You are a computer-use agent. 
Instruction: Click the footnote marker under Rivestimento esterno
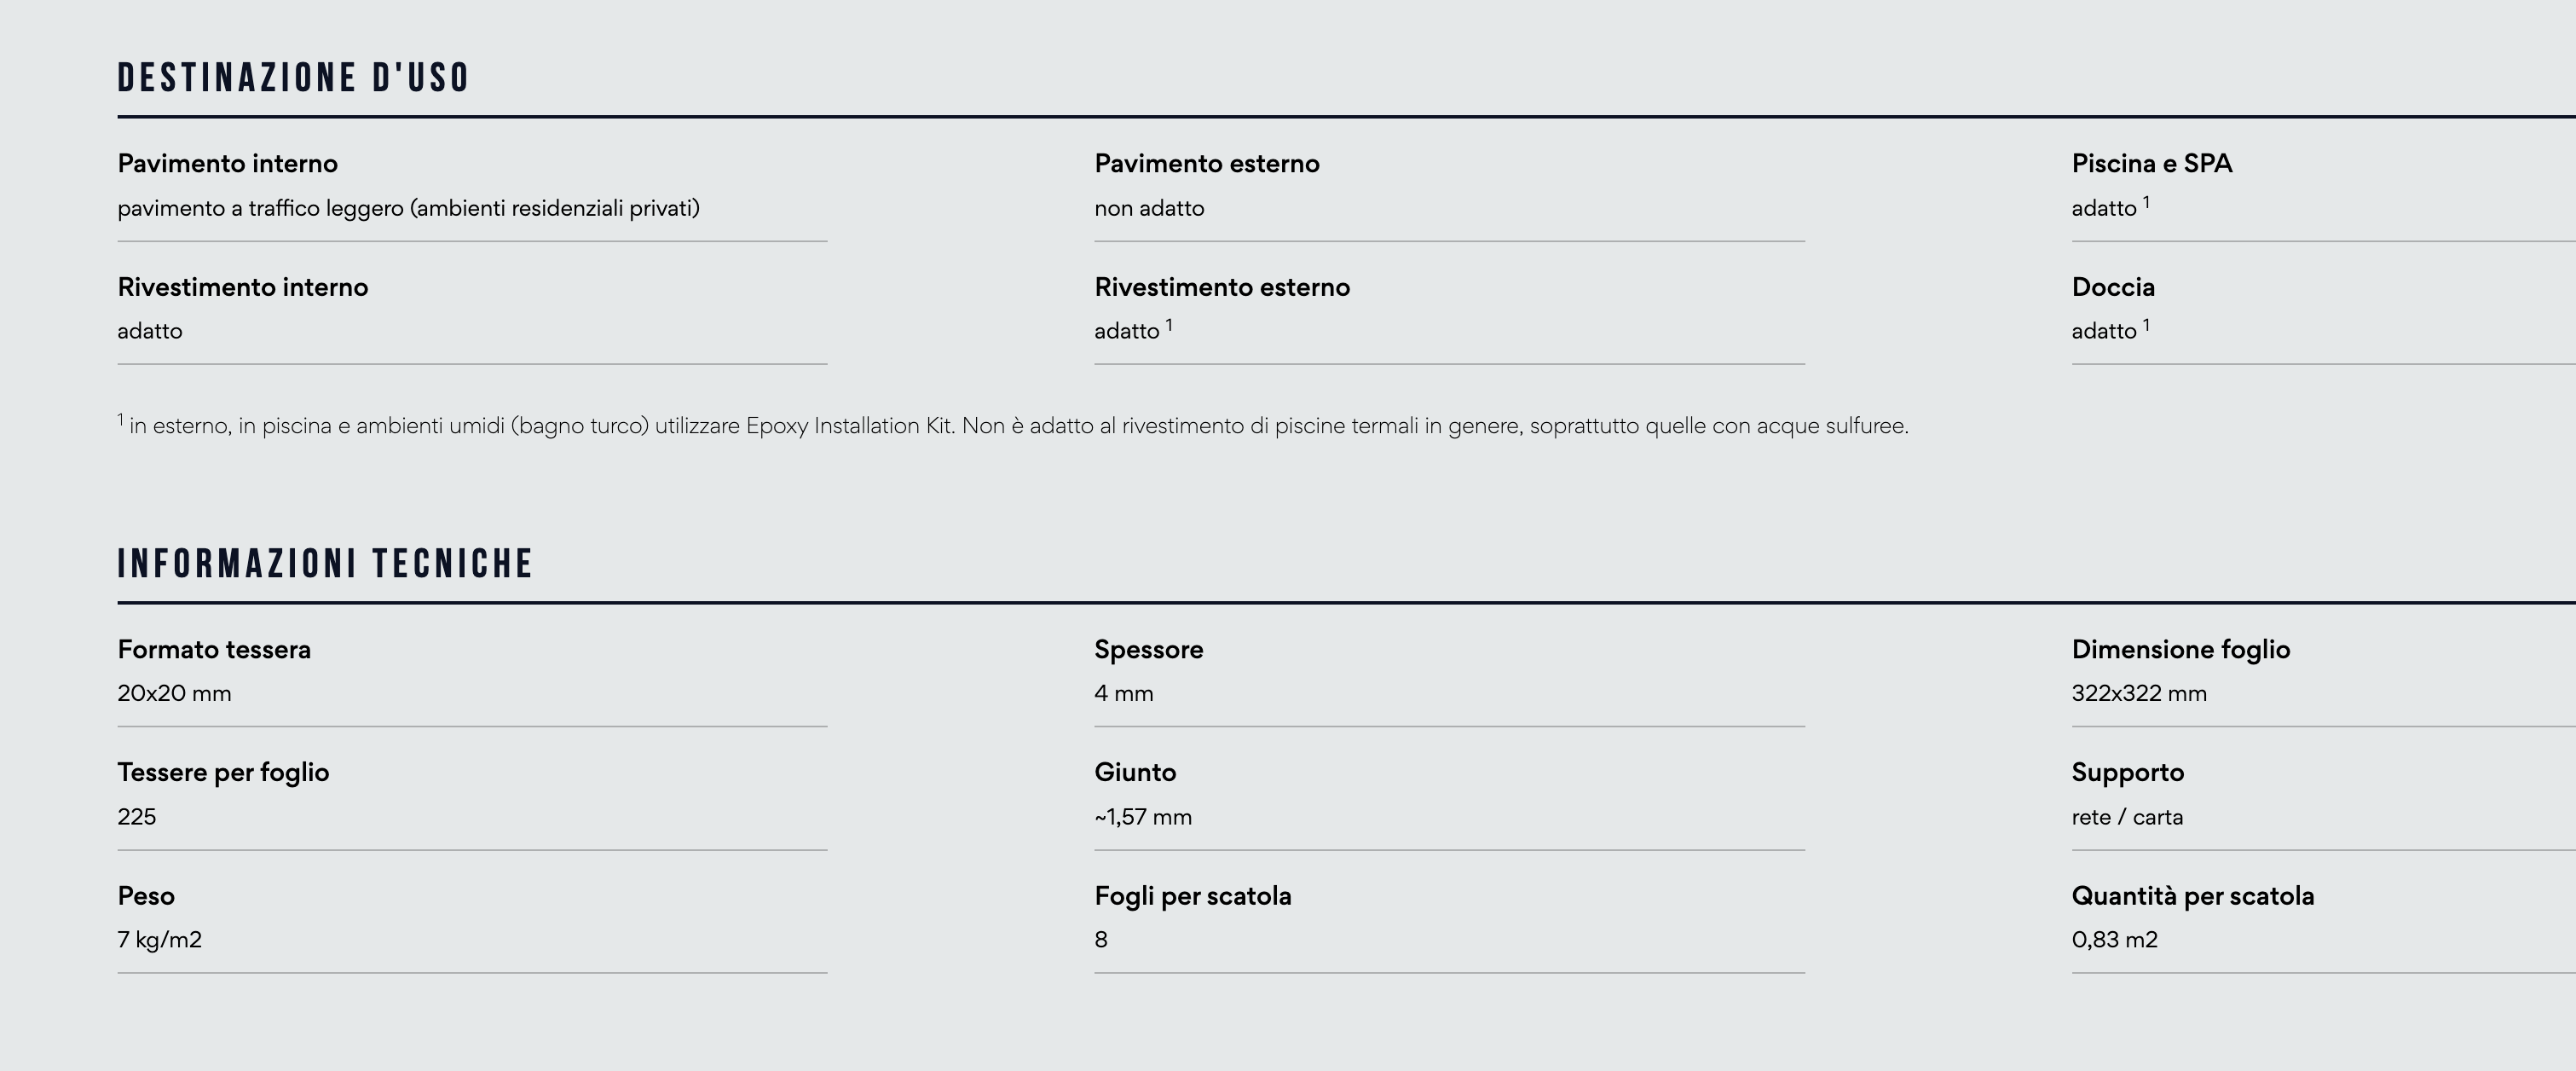pos(1169,325)
